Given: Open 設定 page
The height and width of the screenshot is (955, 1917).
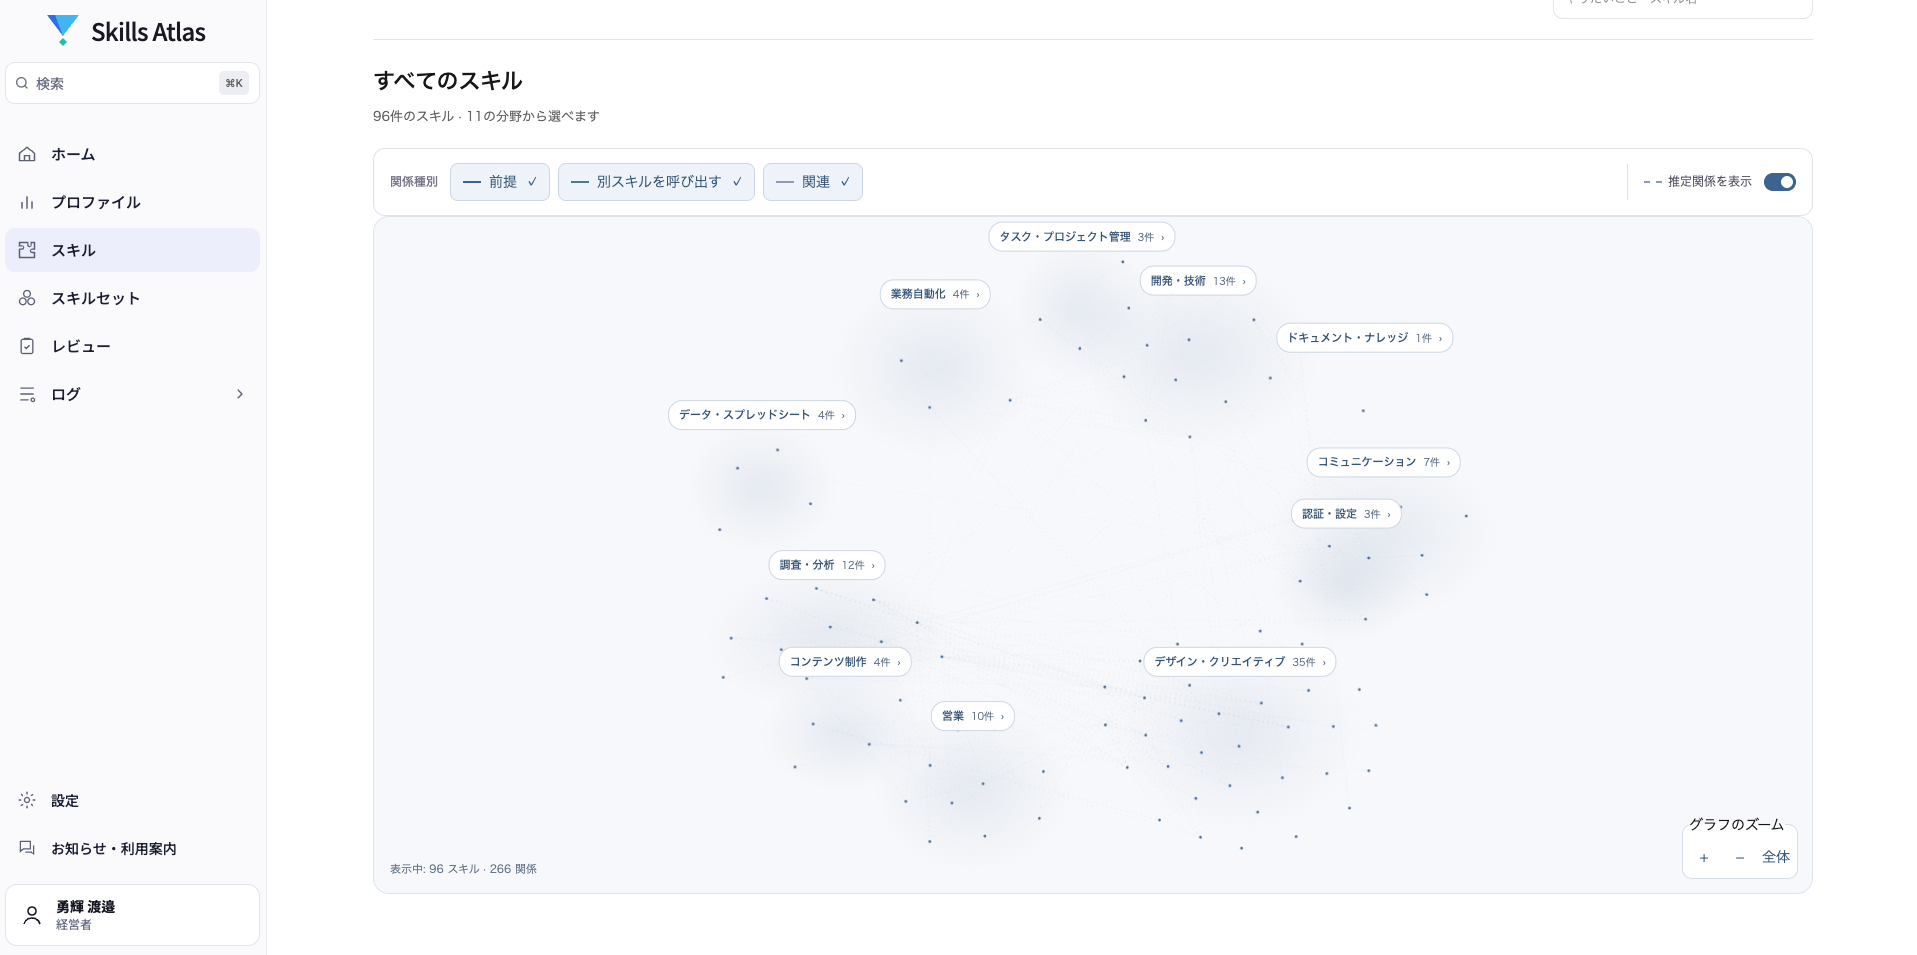Looking at the screenshot, I should (x=132, y=800).
